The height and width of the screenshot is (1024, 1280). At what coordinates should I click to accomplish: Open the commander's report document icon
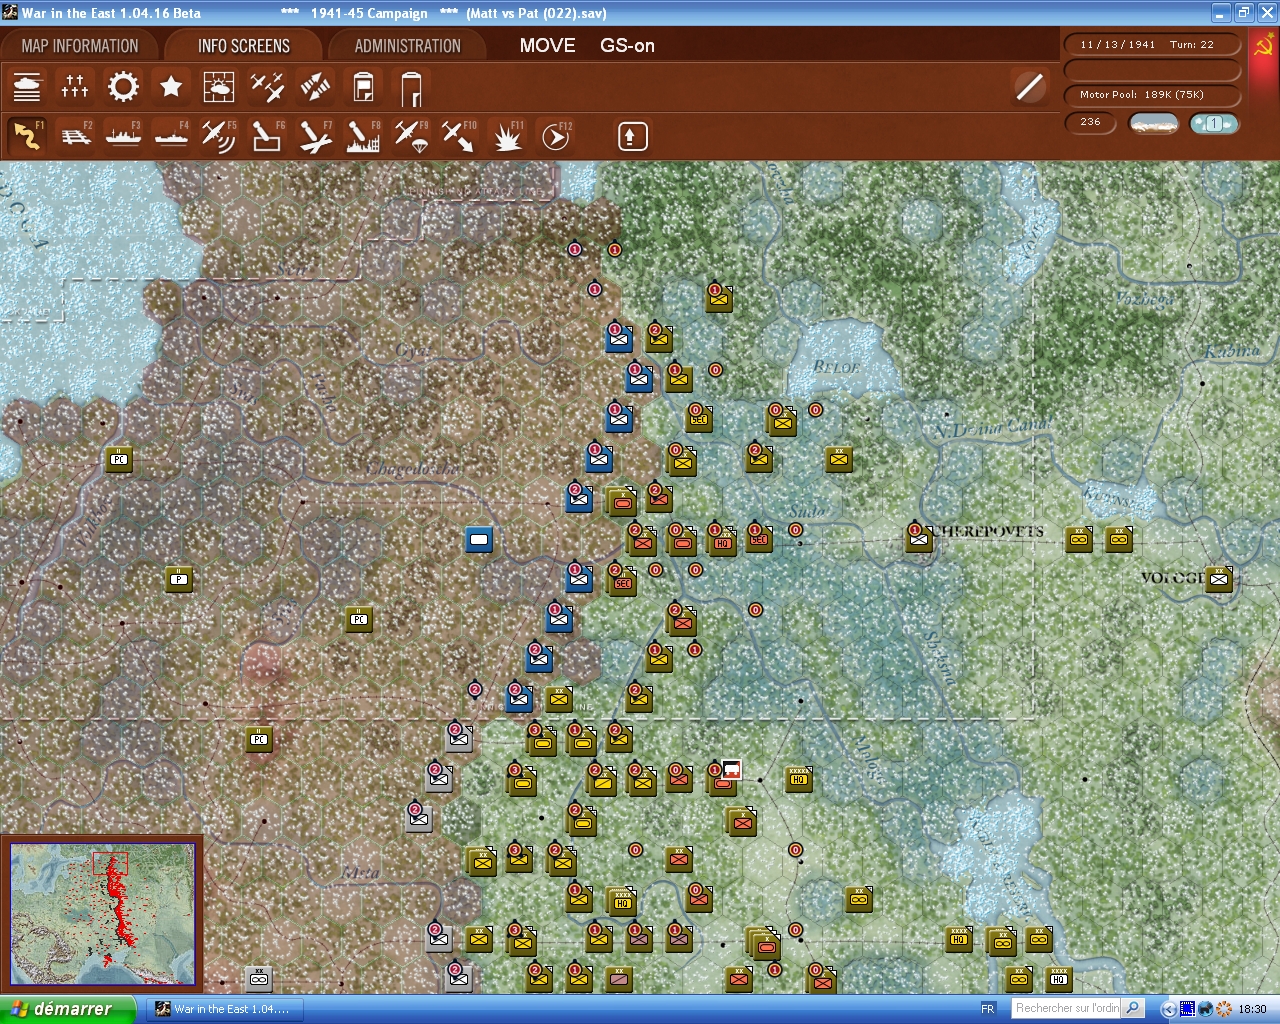(363, 88)
